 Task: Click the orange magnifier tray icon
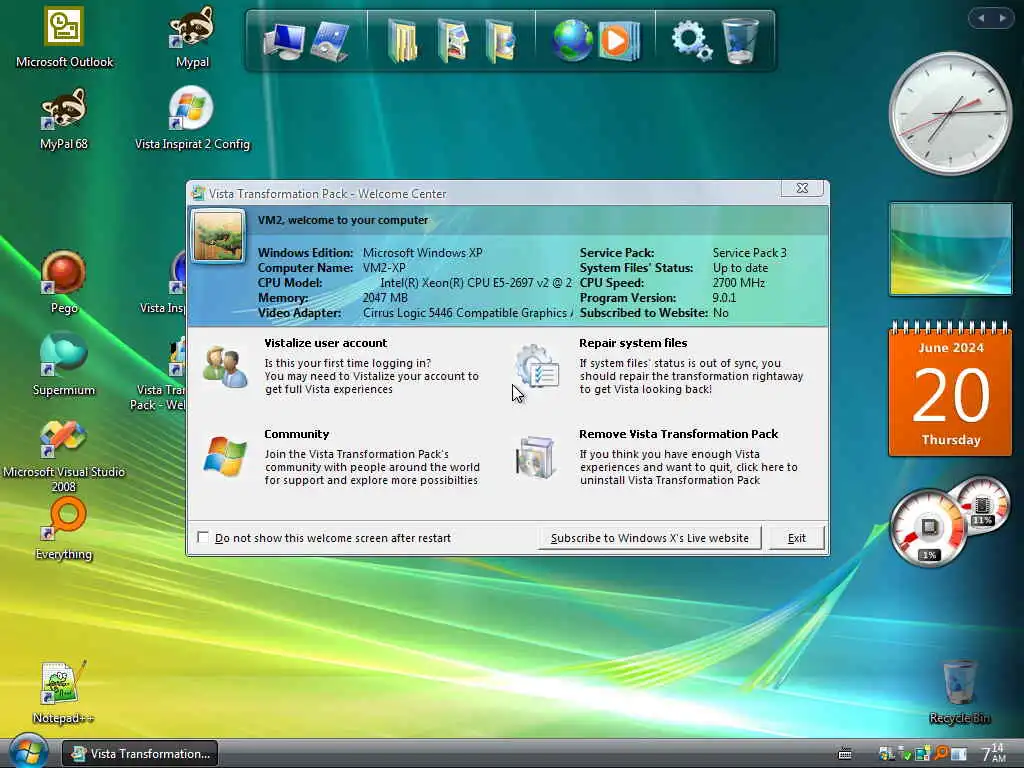941,754
